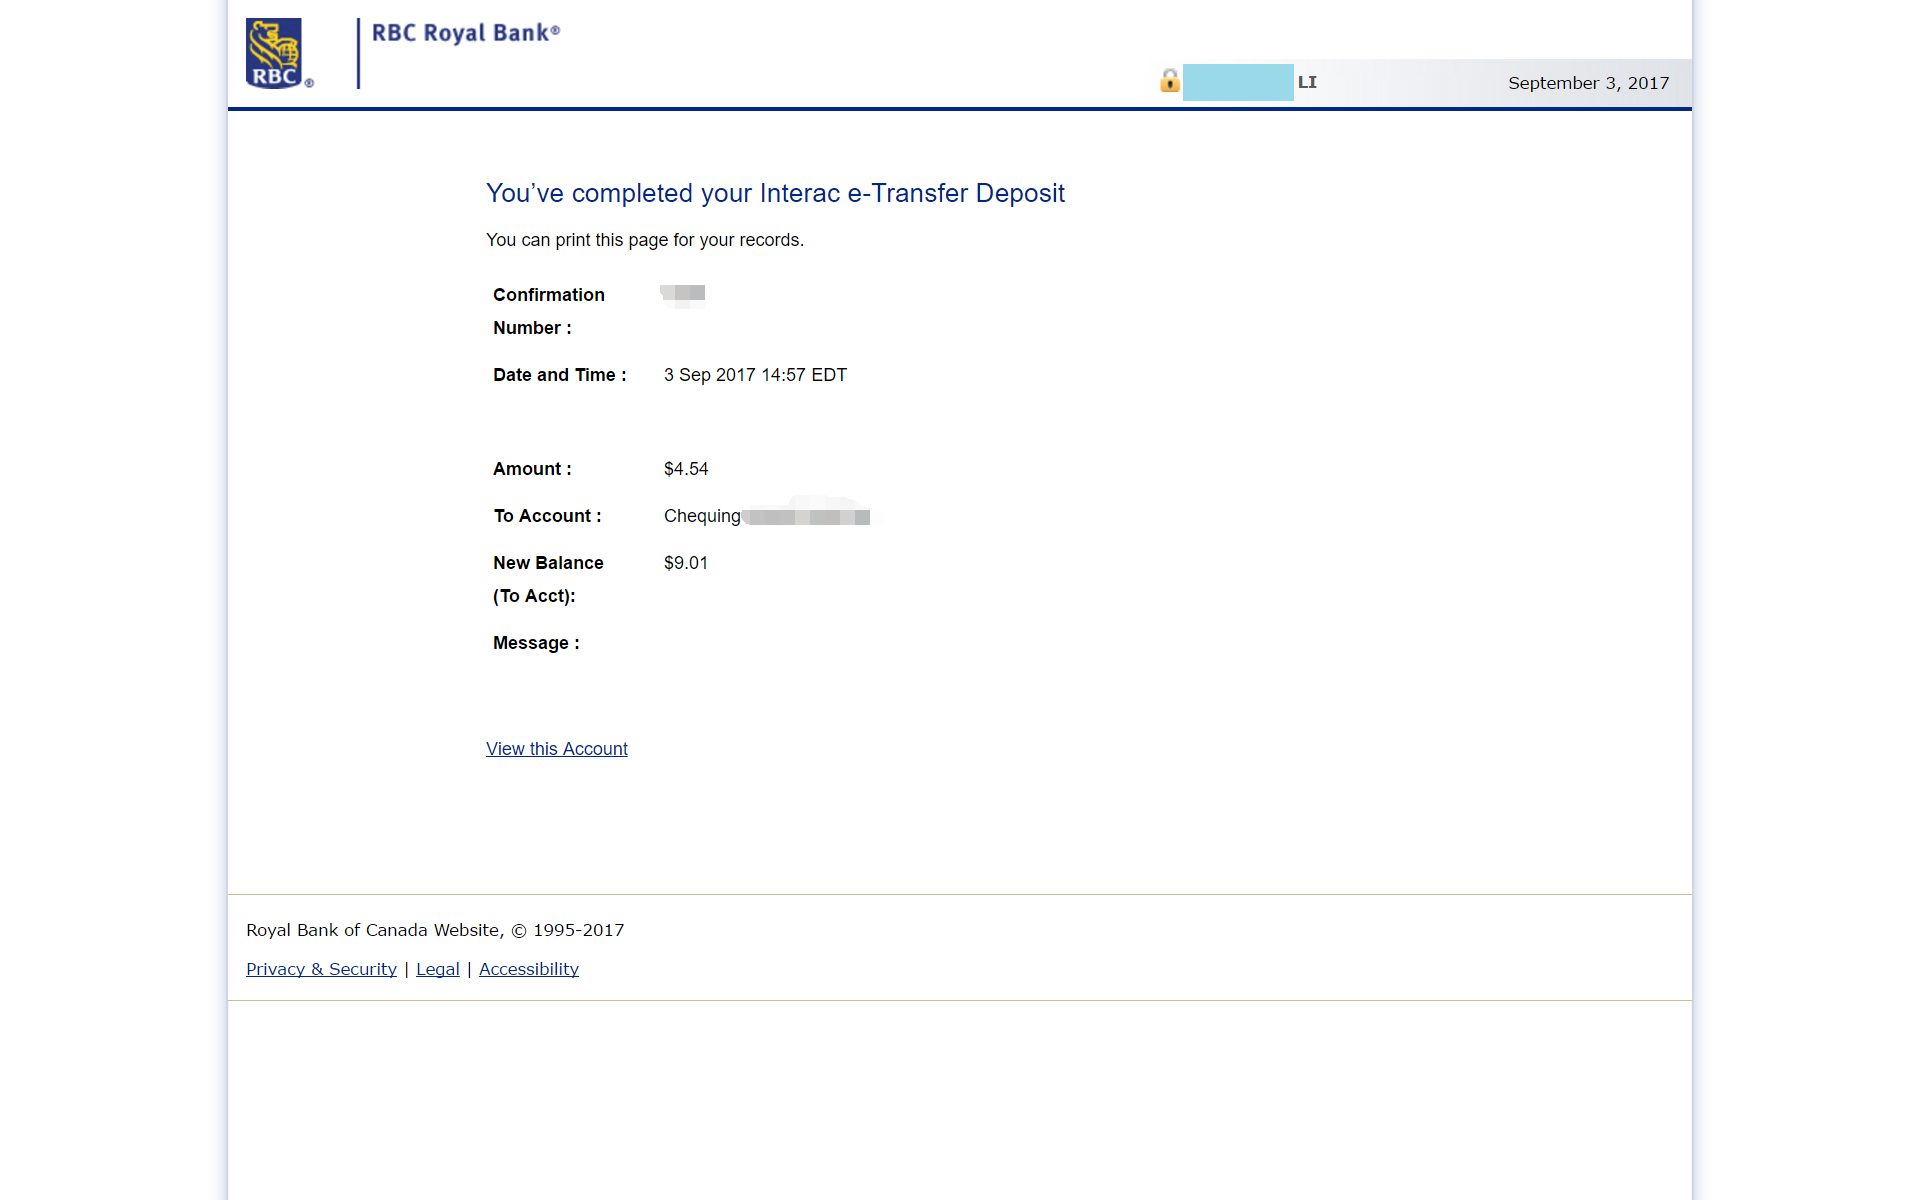The height and width of the screenshot is (1200, 1920).
Task: Open the Legal footer link
Action: (438, 969)
